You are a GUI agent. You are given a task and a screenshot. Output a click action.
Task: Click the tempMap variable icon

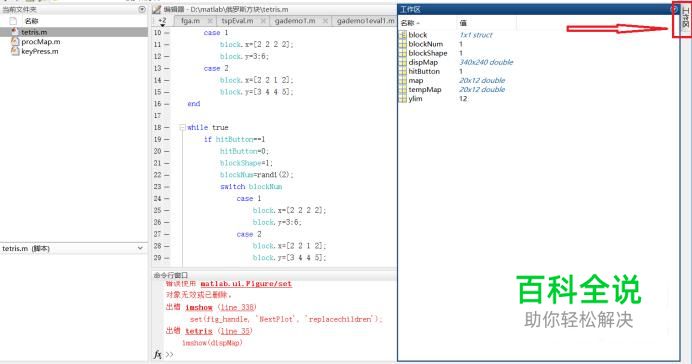click(402, 90)
